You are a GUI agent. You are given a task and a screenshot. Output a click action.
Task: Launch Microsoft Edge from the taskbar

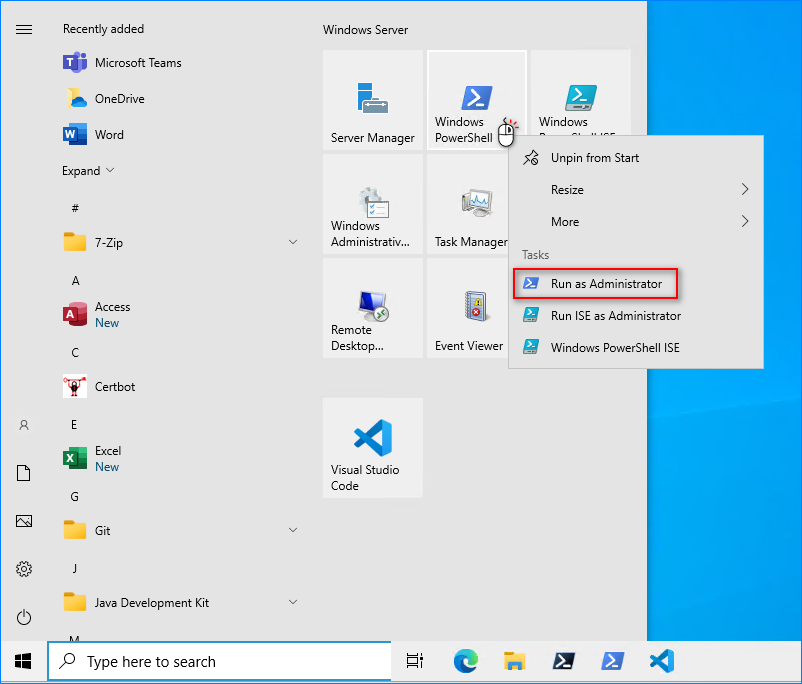[x=466, y=661]
